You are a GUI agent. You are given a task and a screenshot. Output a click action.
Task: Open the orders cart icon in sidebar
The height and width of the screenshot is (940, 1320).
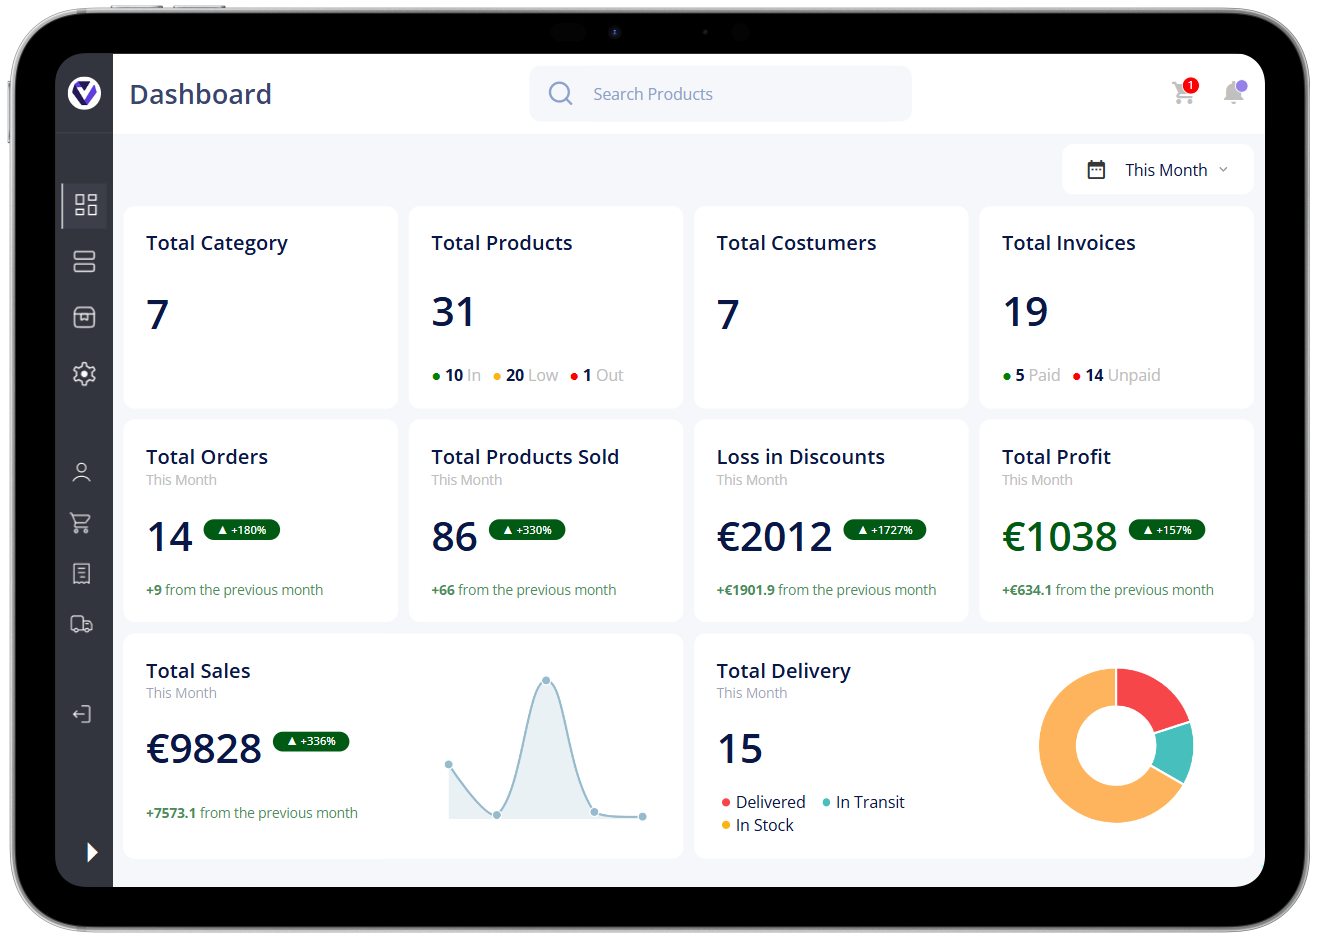[x=81, y=522]
